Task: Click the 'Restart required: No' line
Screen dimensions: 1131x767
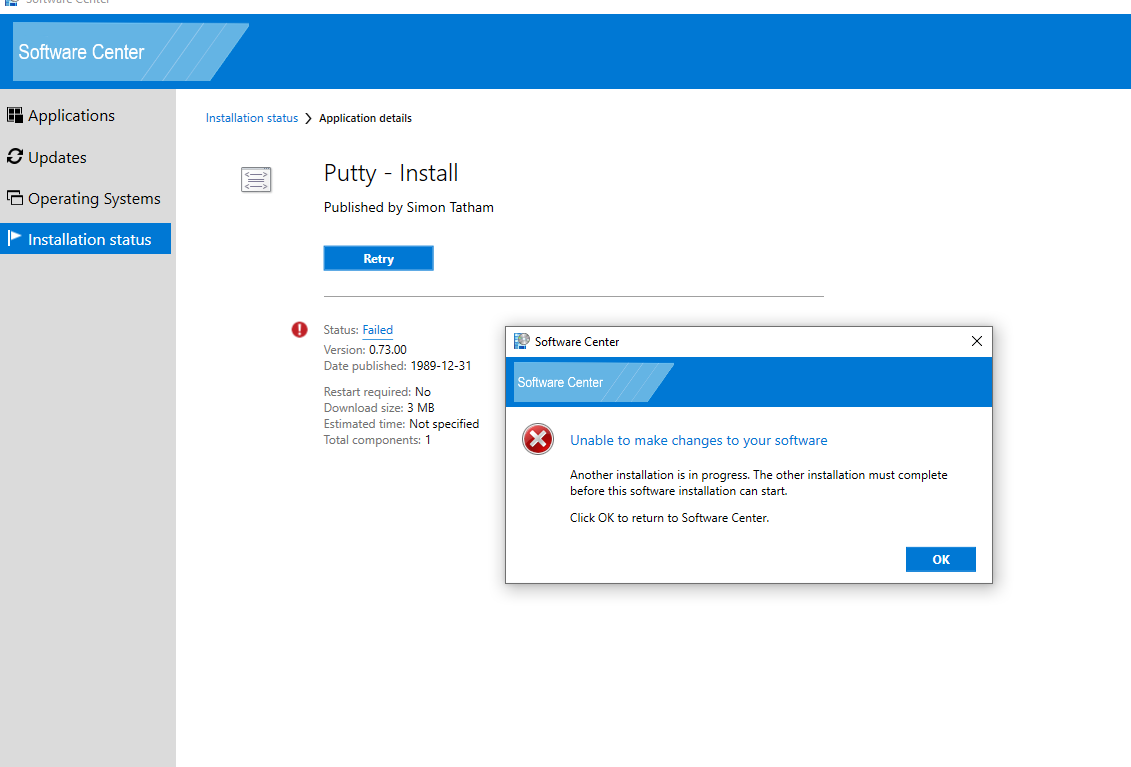Action: coord(377,392)
